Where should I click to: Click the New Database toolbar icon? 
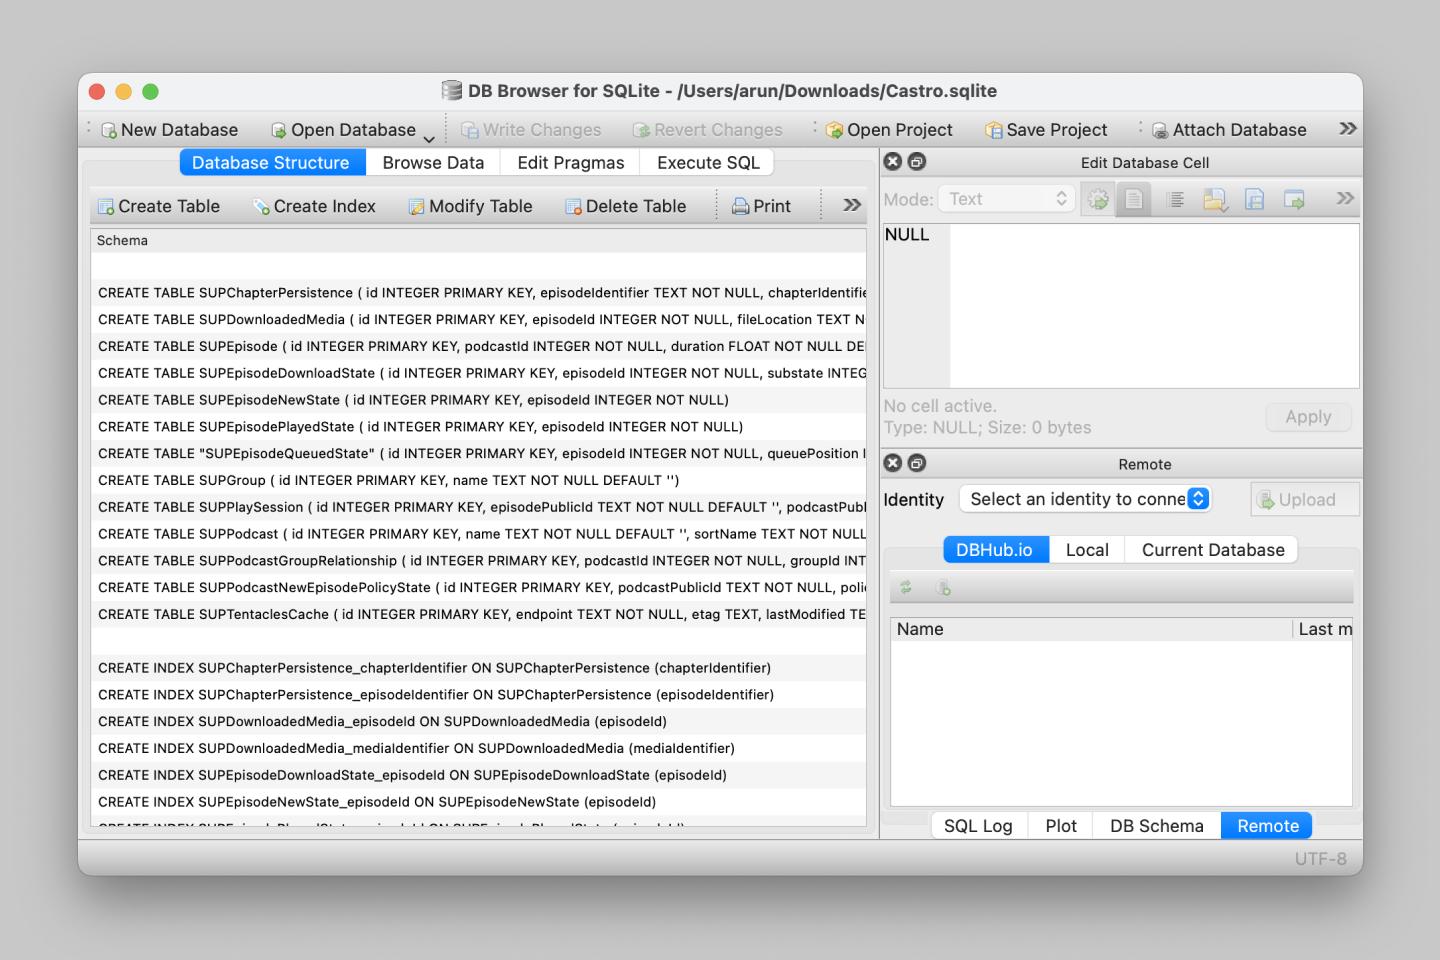[x=109, y=130]
